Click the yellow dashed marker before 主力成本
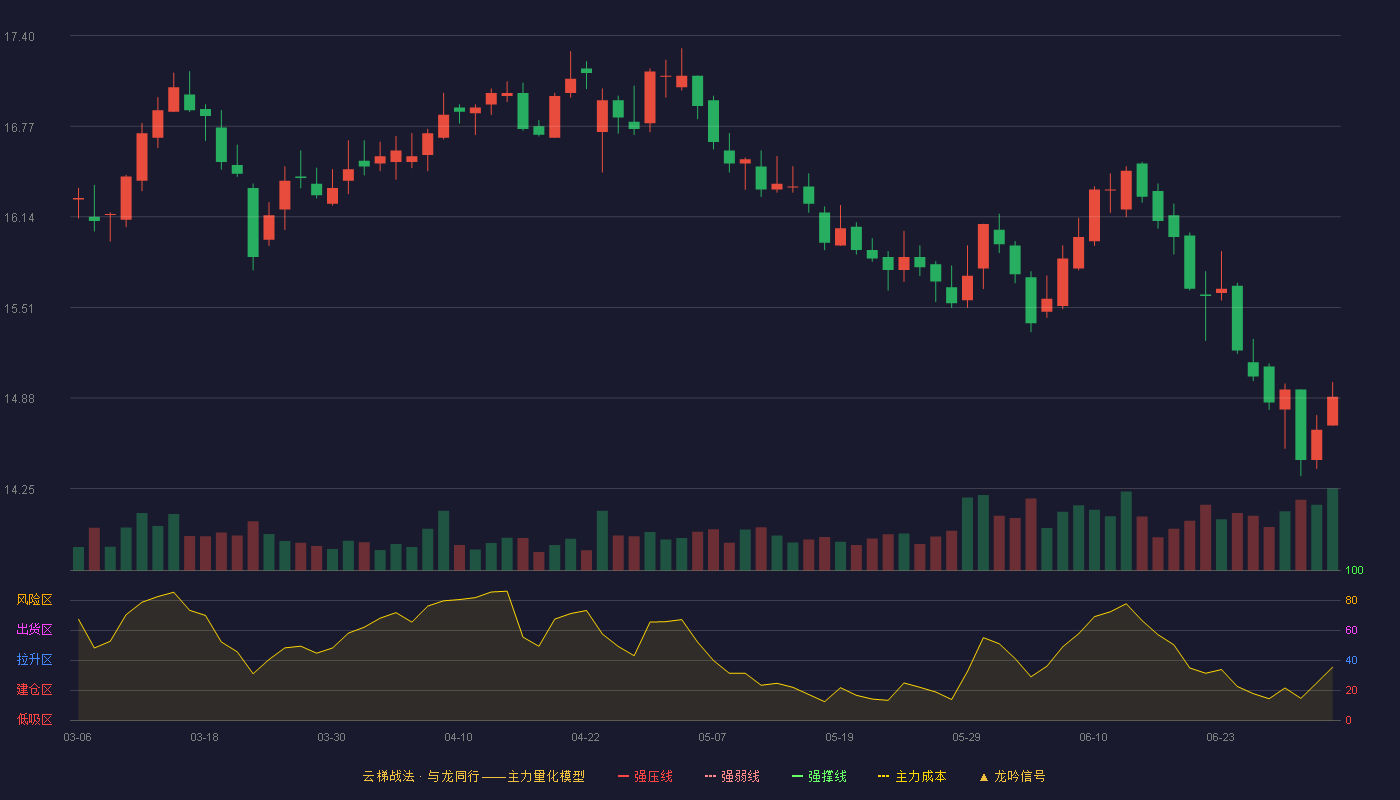The image size is (1400, 800). 883,777
